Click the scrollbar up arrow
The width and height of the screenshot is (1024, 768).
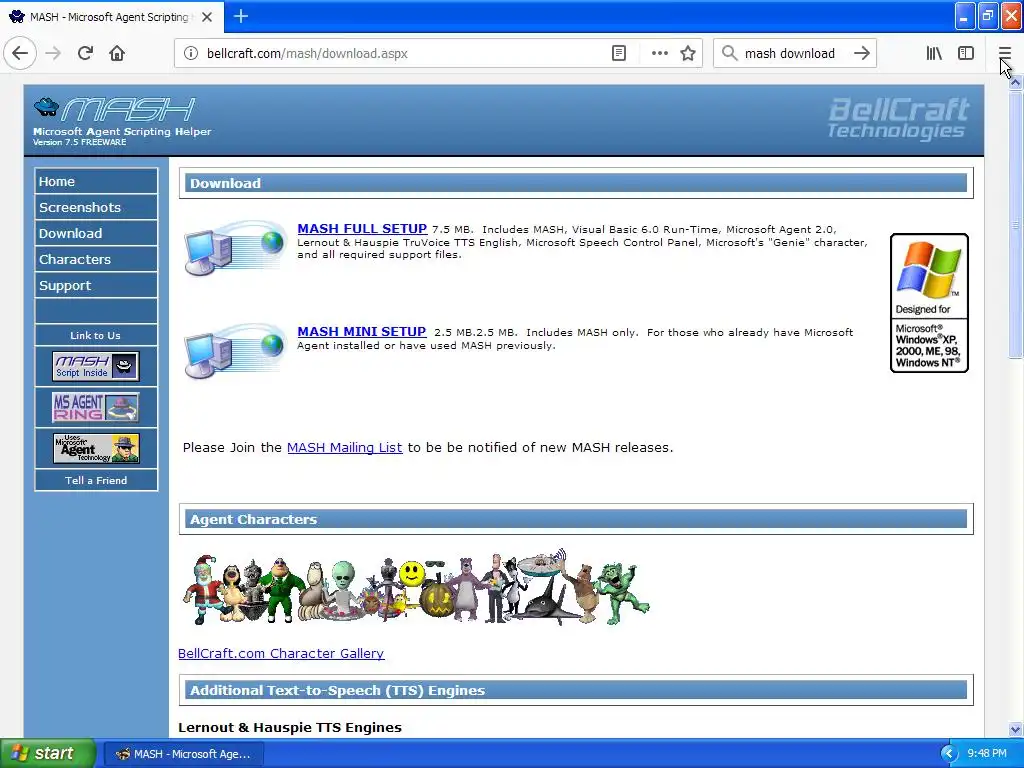(1015, 83)
